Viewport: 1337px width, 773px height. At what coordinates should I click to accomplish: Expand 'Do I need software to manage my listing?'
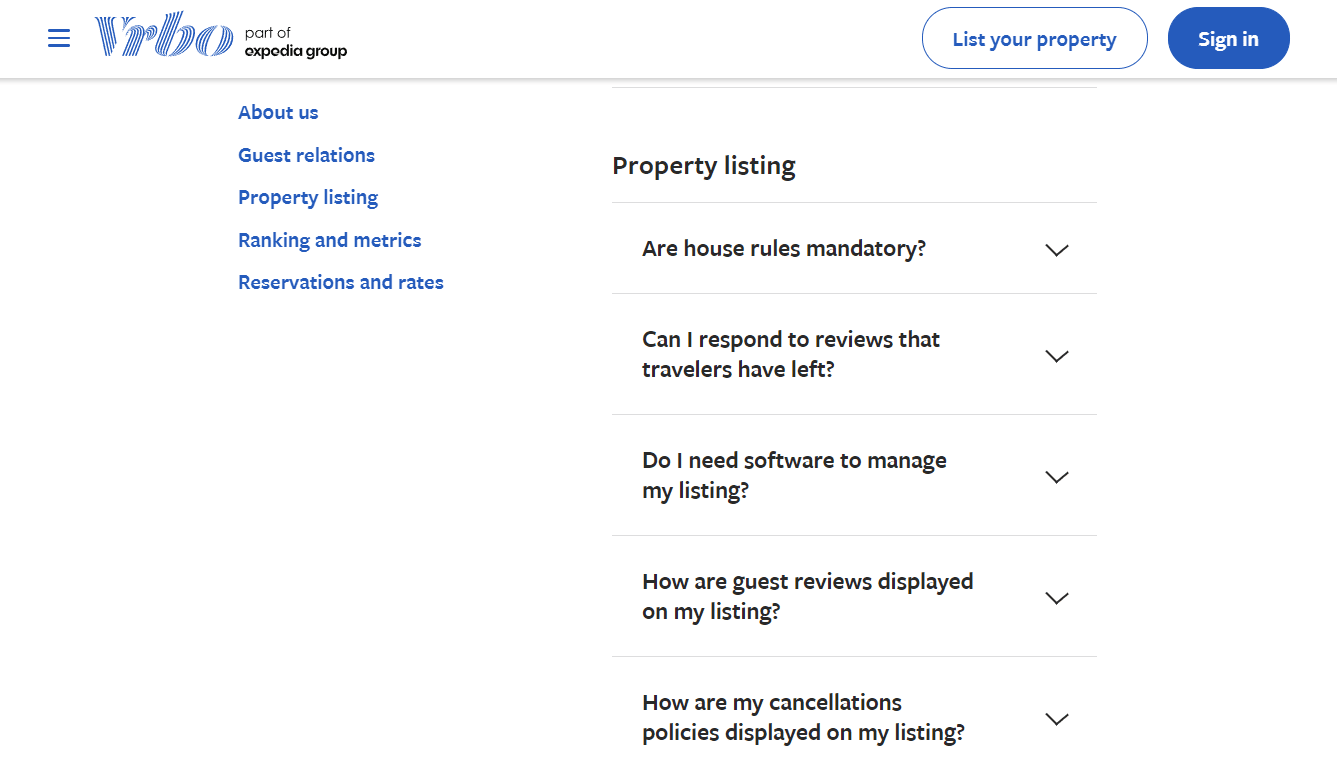point(794,475)
